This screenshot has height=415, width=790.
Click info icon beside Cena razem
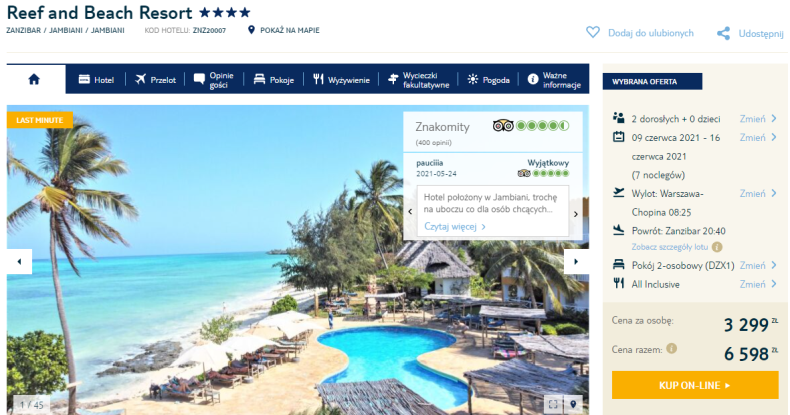coord(671,349)
